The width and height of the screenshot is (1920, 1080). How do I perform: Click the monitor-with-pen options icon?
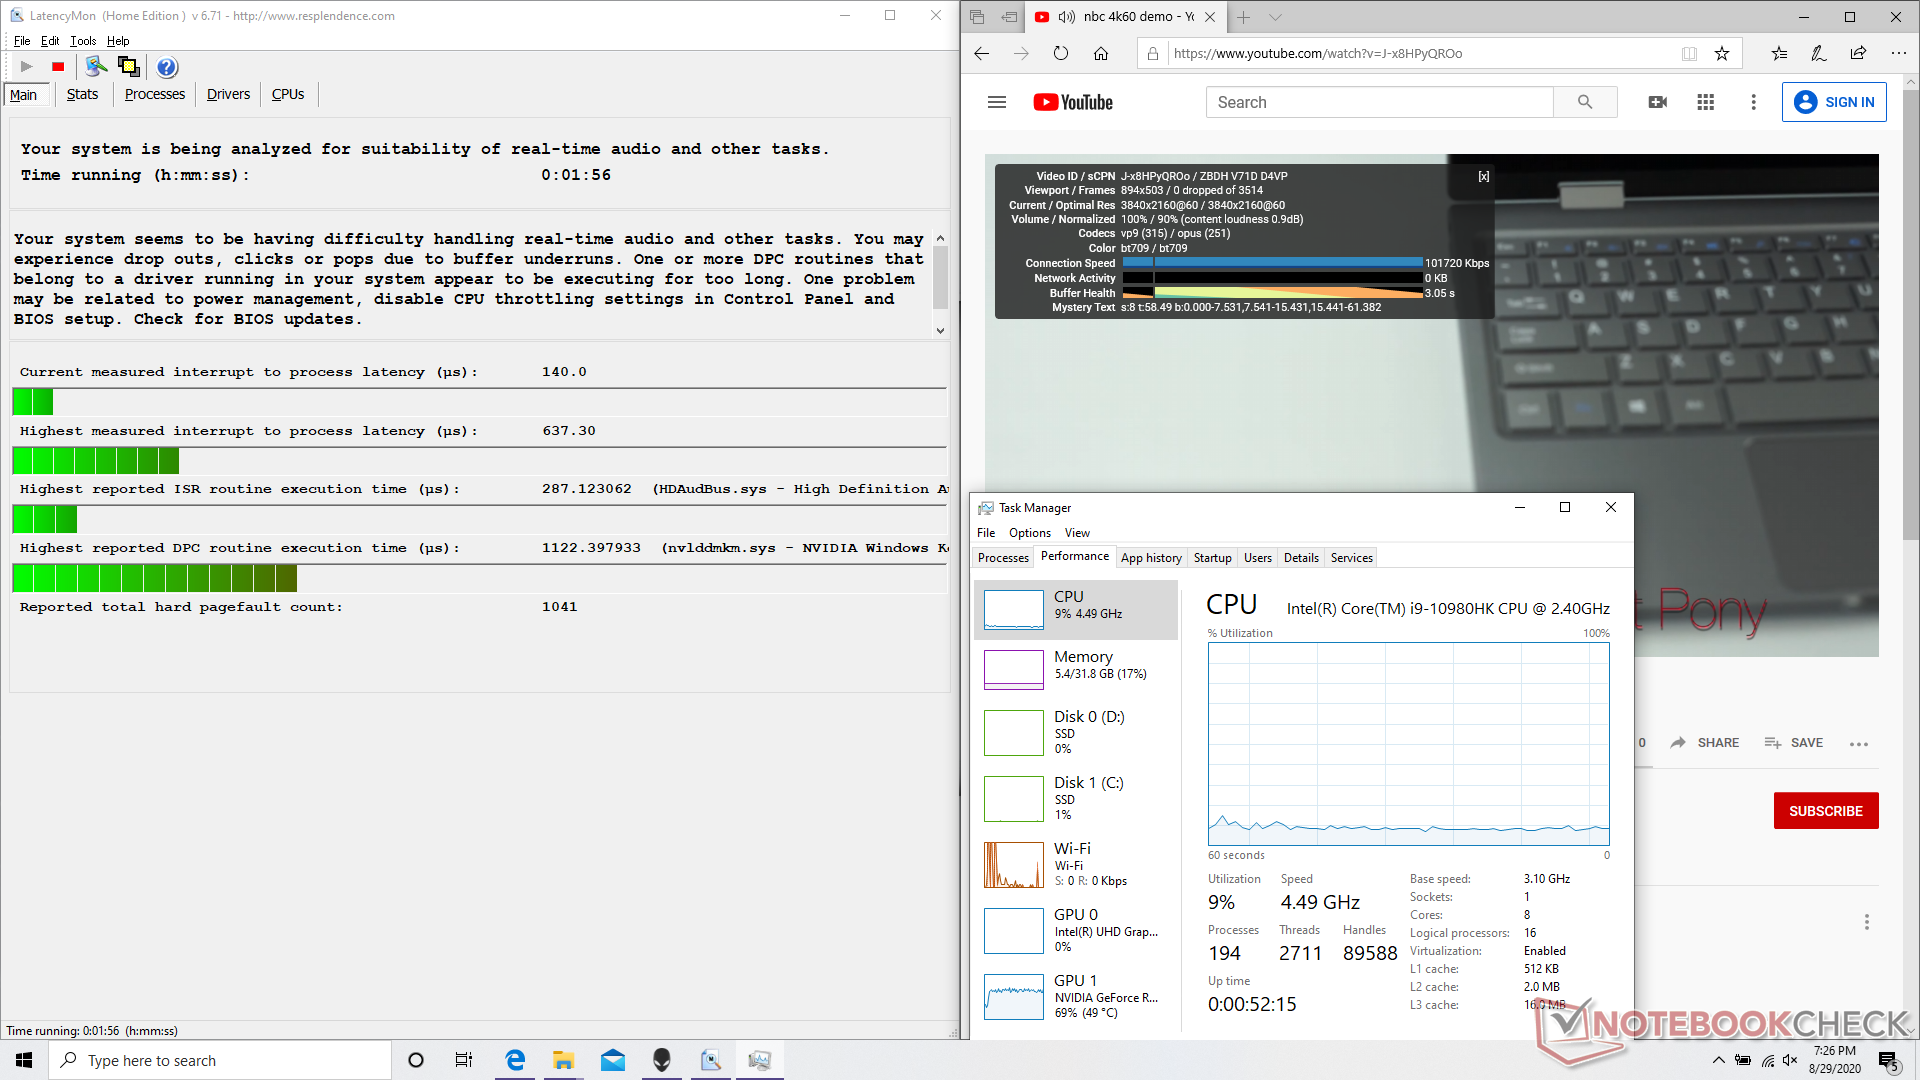(x=96, y=67)
